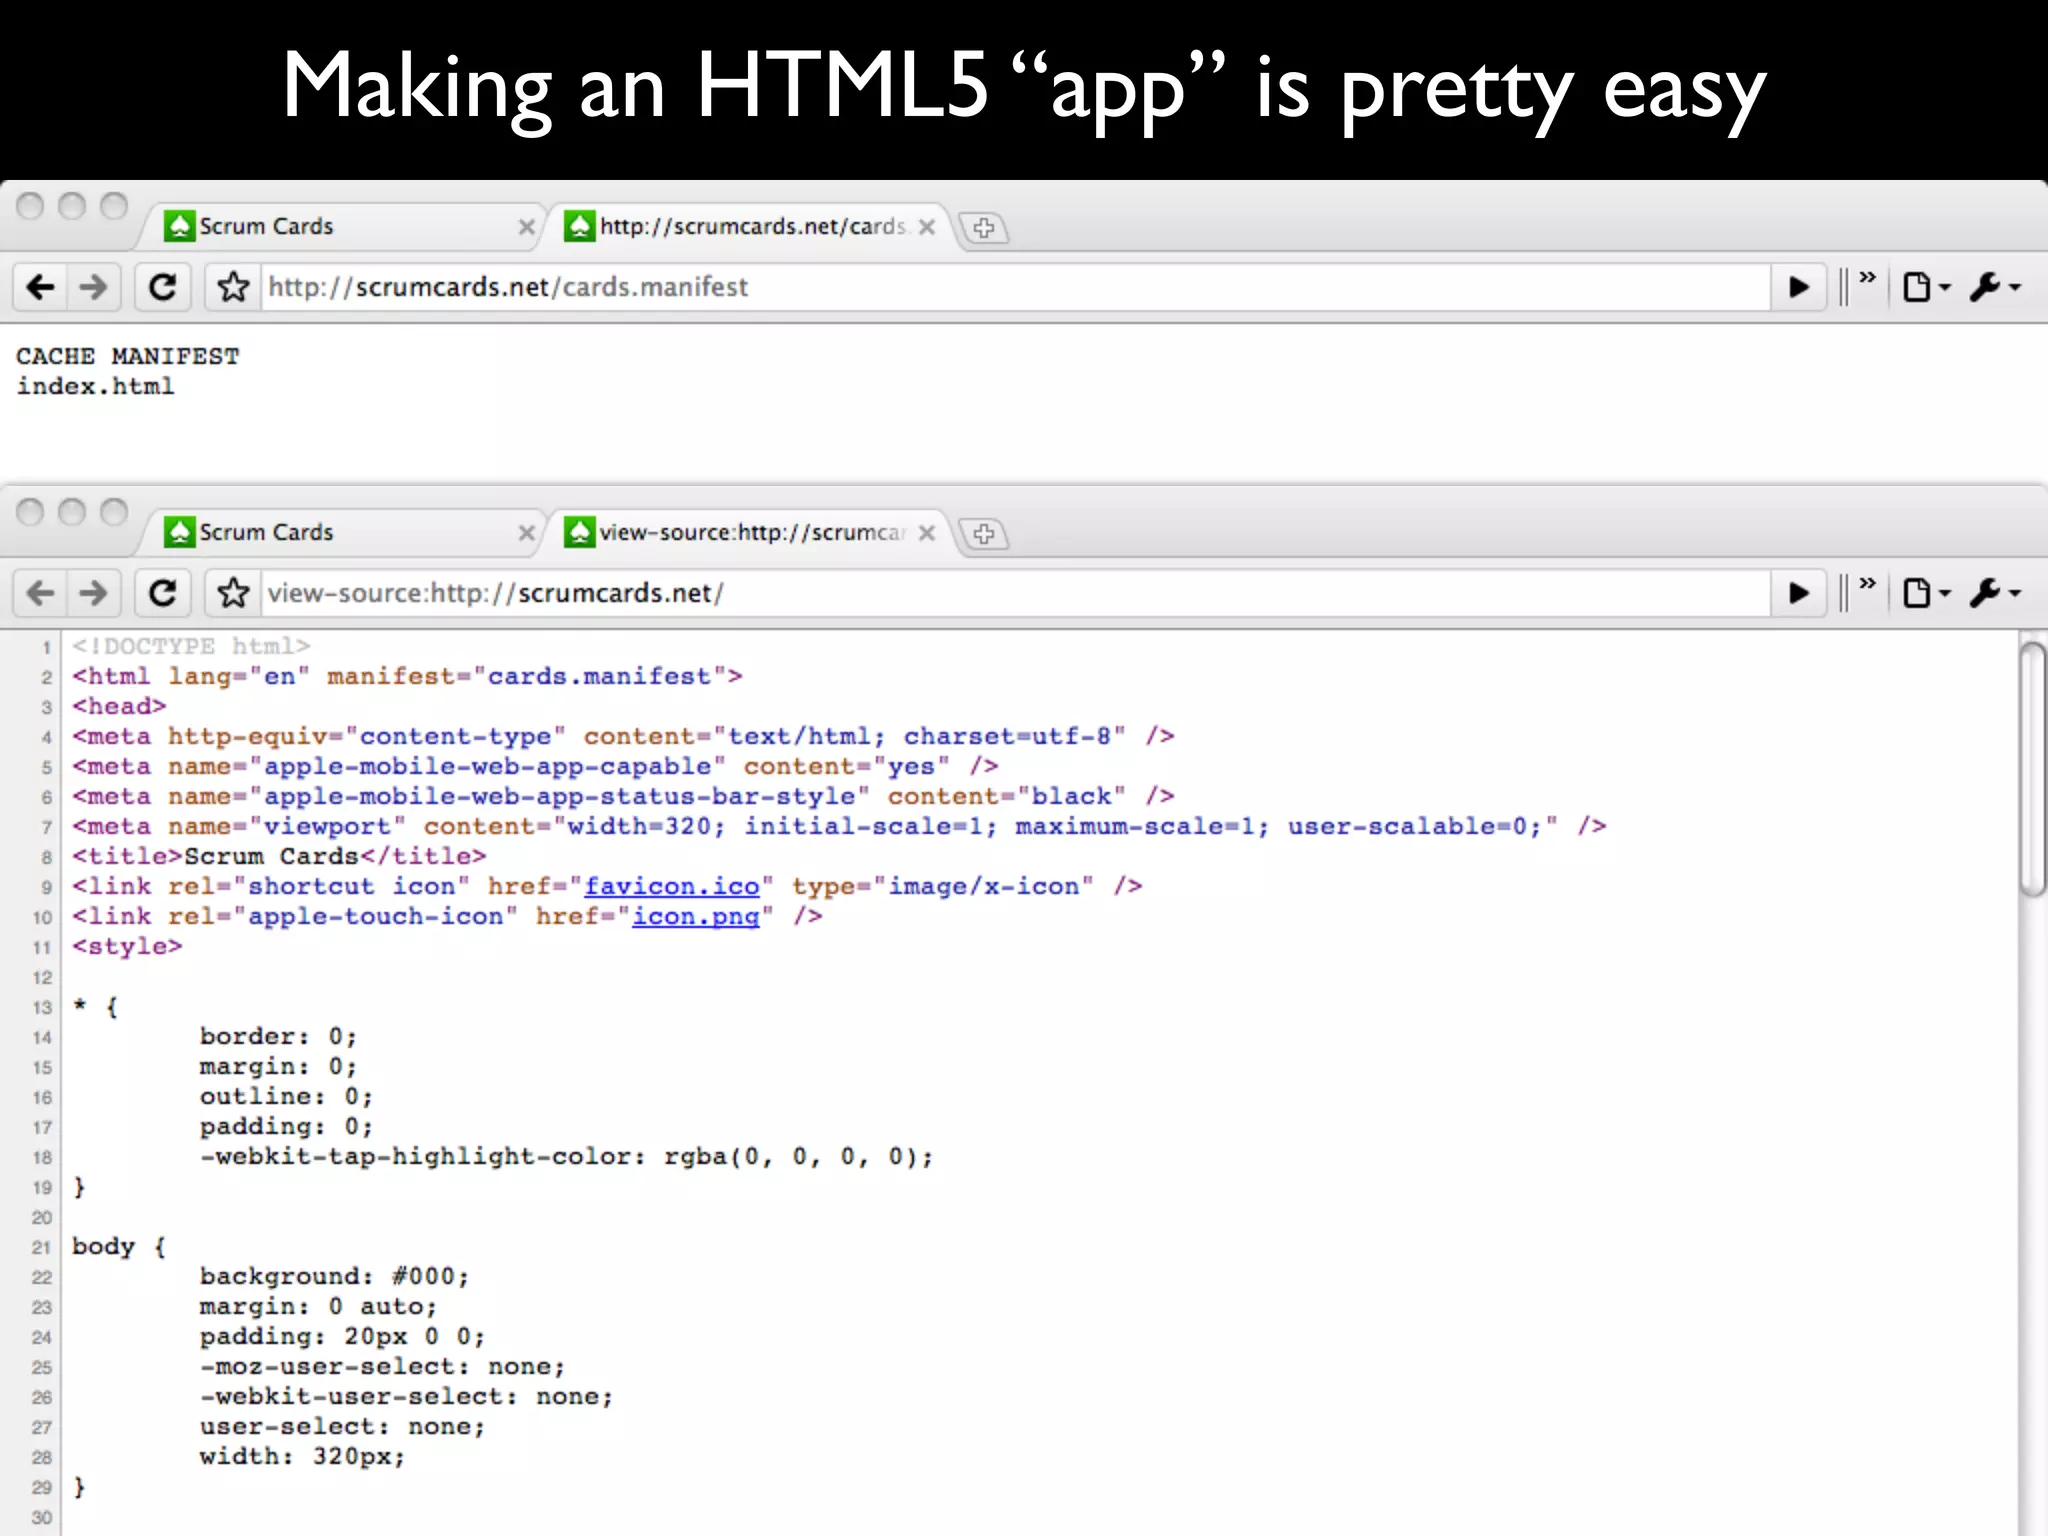Click the 'background: #000;' CSS line
2048x1536 pixels.
pyautogui.click(x=334, y=1277)
